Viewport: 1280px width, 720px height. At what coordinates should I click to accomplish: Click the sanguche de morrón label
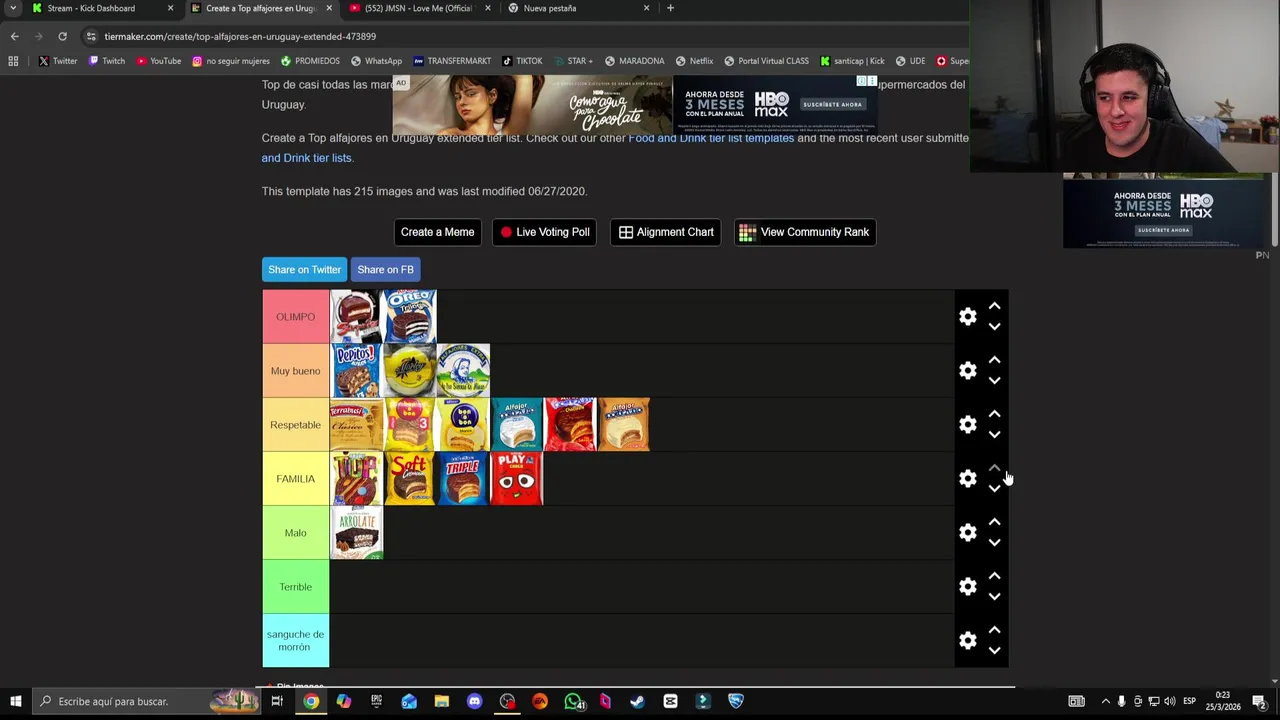pyautogui.click(x=295, y=641)
